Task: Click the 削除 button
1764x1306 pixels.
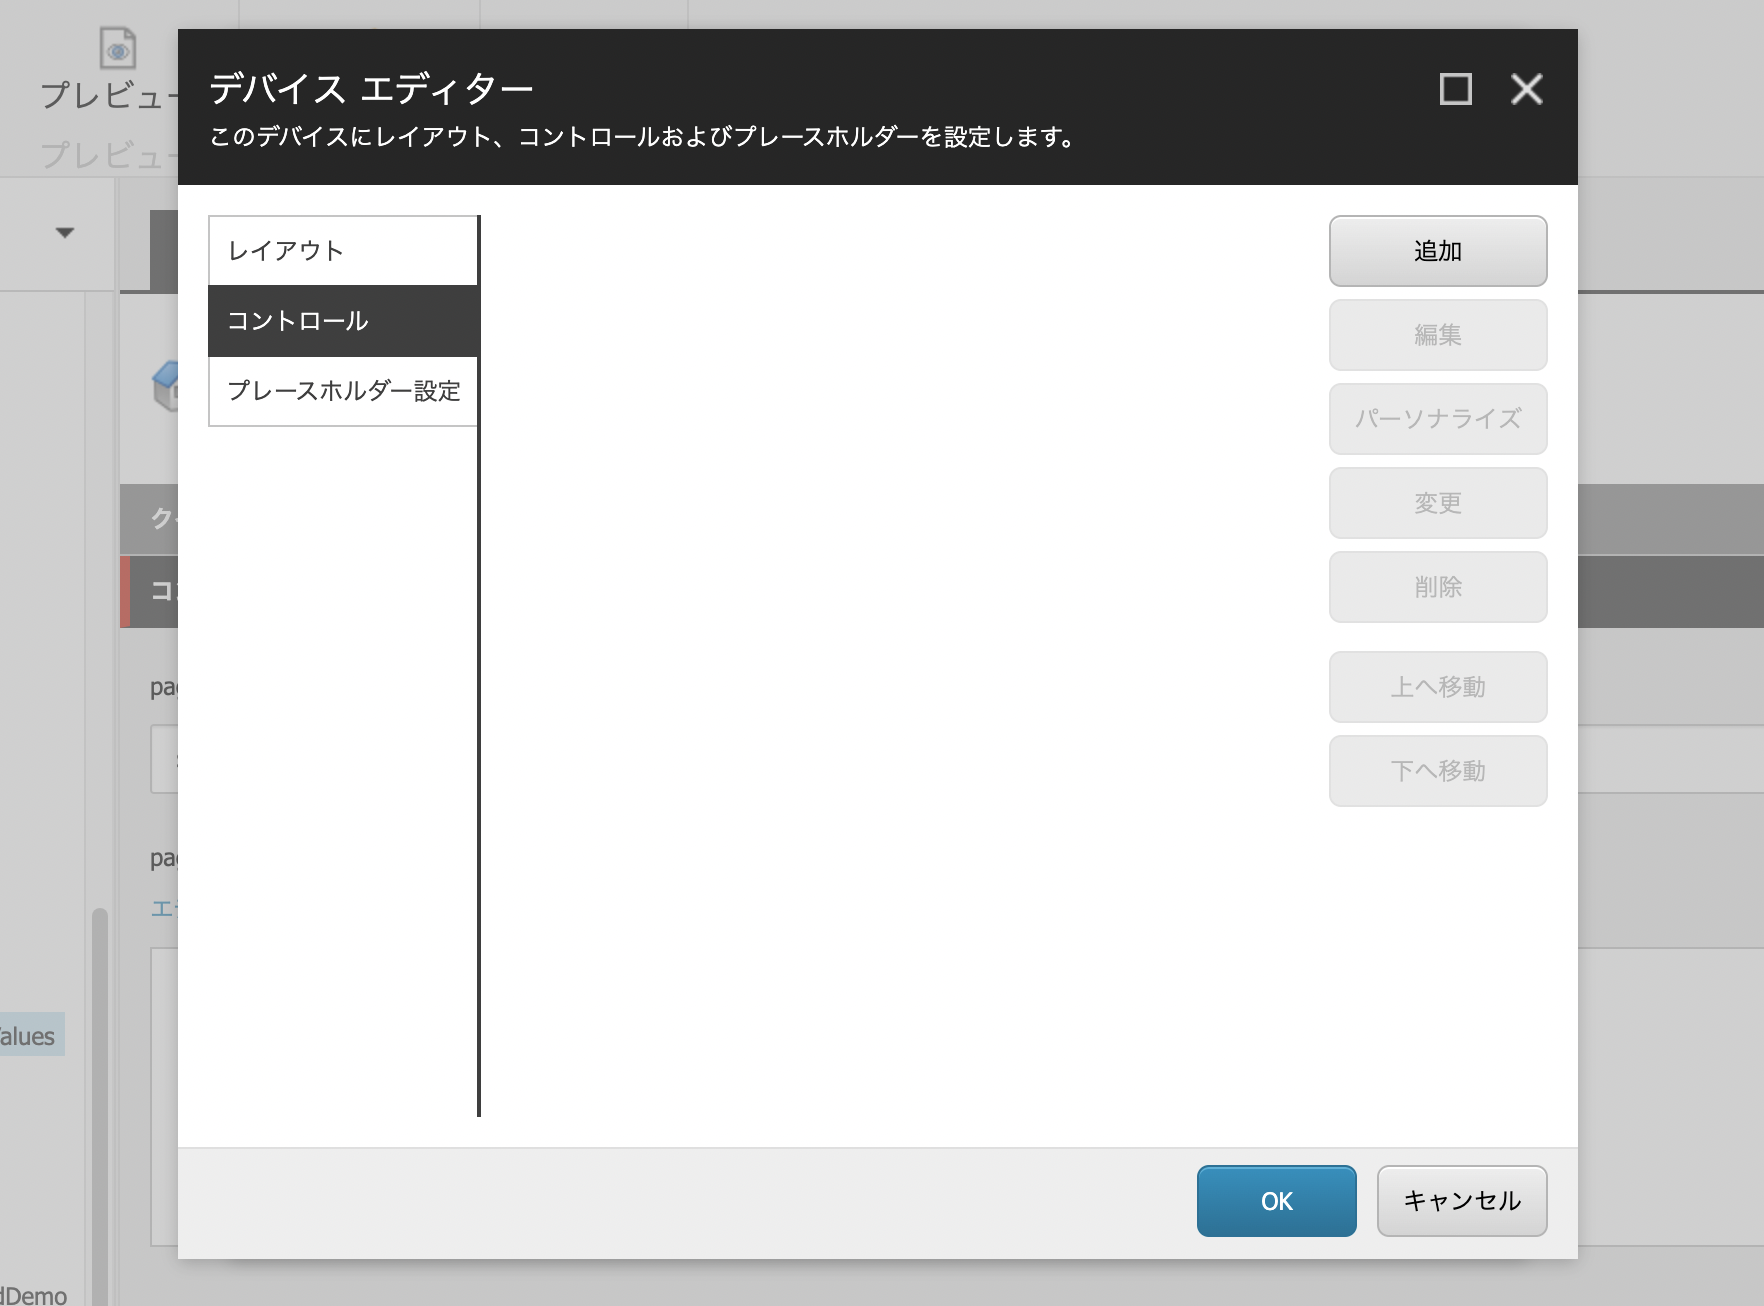Action: coord(1438,587)
